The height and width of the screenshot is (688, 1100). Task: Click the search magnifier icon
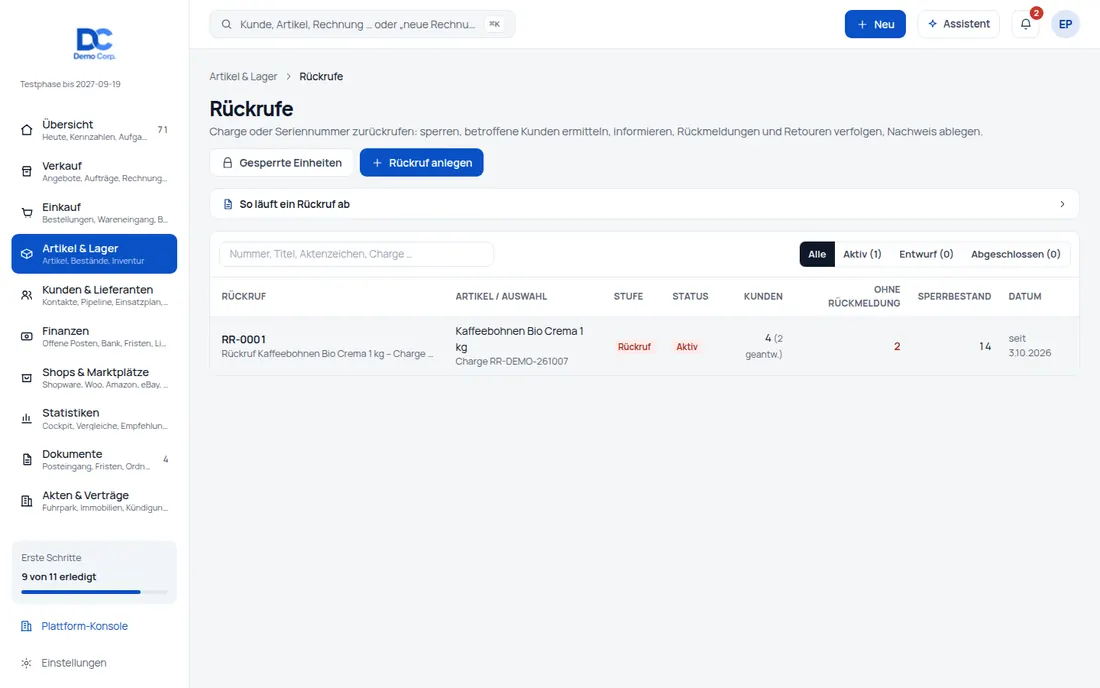pyautogui.click(x=227, y=24)
